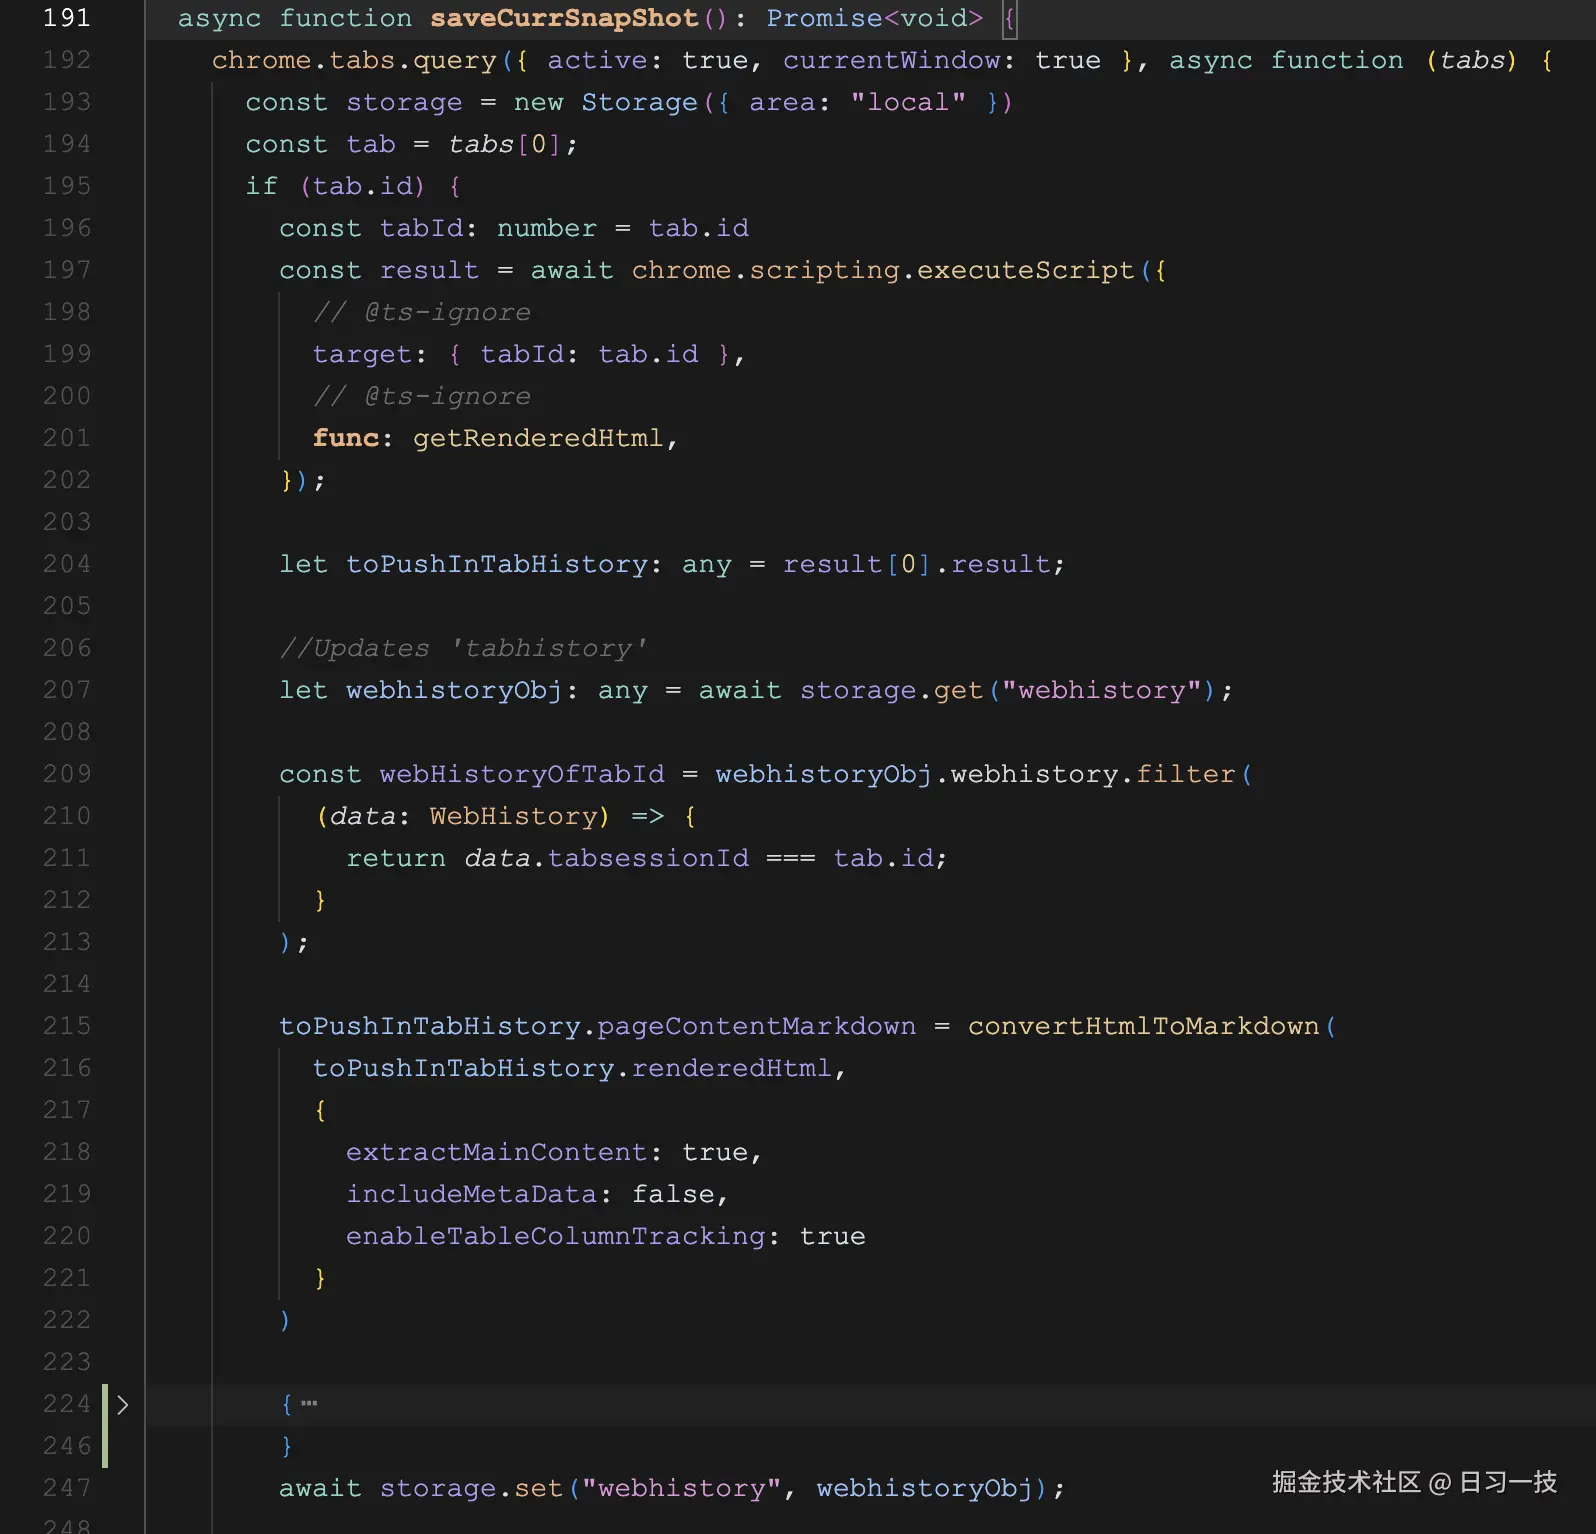
Task: Click the "local" string on line 193
Action: click(x=908, y=102)
